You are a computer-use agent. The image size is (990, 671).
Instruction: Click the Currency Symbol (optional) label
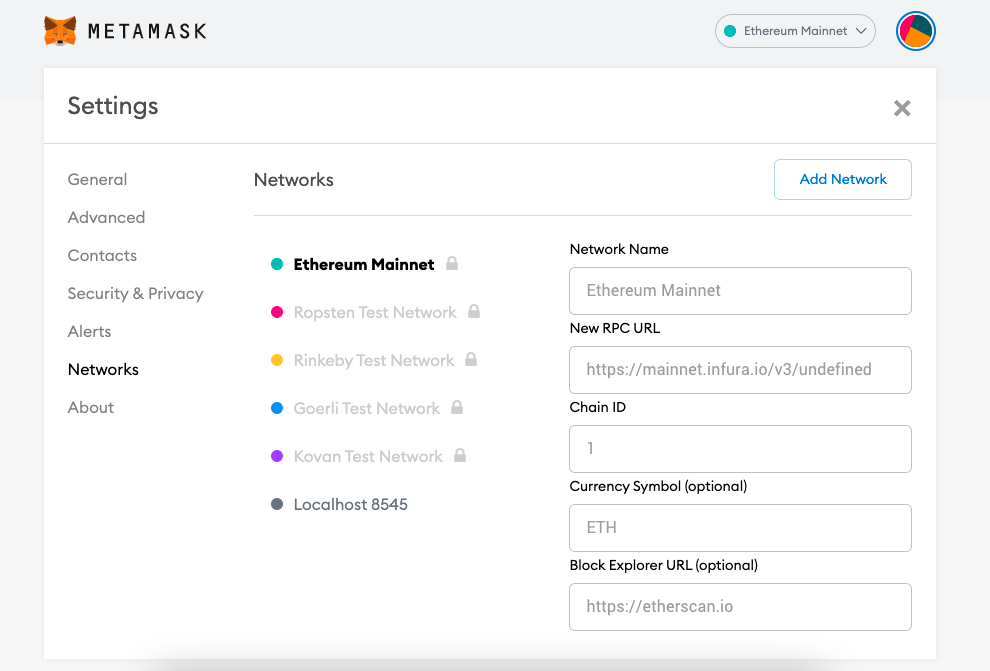point(658,486)
